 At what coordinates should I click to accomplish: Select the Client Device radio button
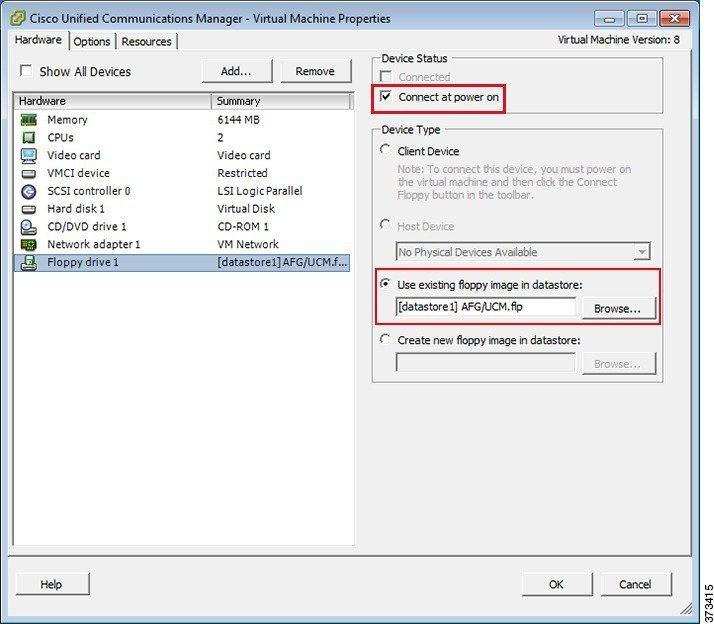[x=385, y=150]
